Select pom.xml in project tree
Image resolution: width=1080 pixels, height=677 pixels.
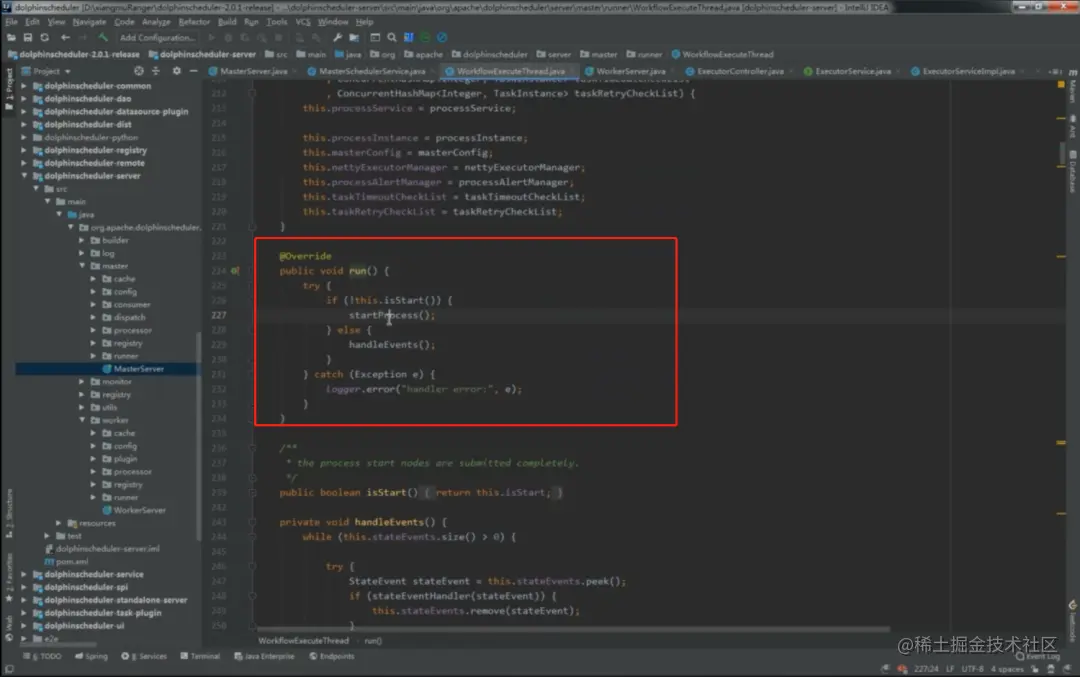coord(66,562)
